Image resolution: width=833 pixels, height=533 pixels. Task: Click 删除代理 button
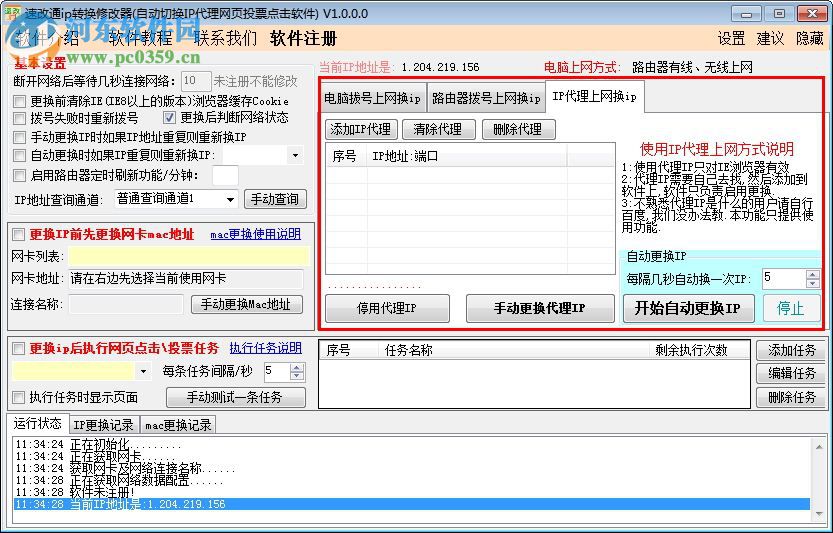pyautogui.click(x=518, y=129)
